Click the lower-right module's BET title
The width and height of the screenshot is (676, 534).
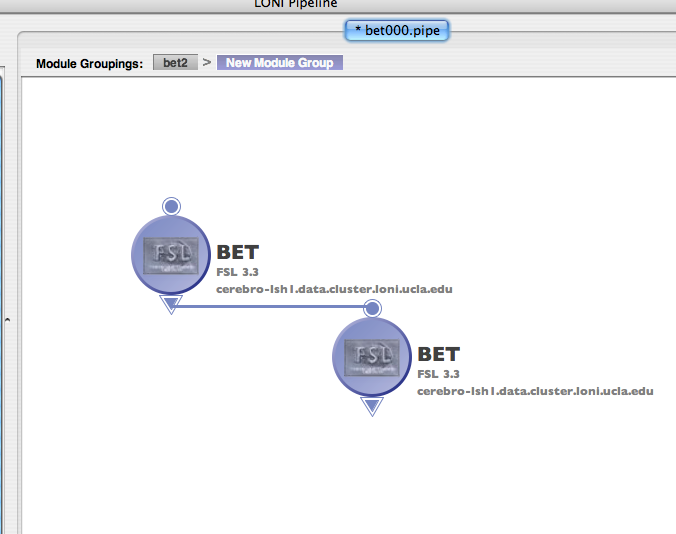click(438, 355)
